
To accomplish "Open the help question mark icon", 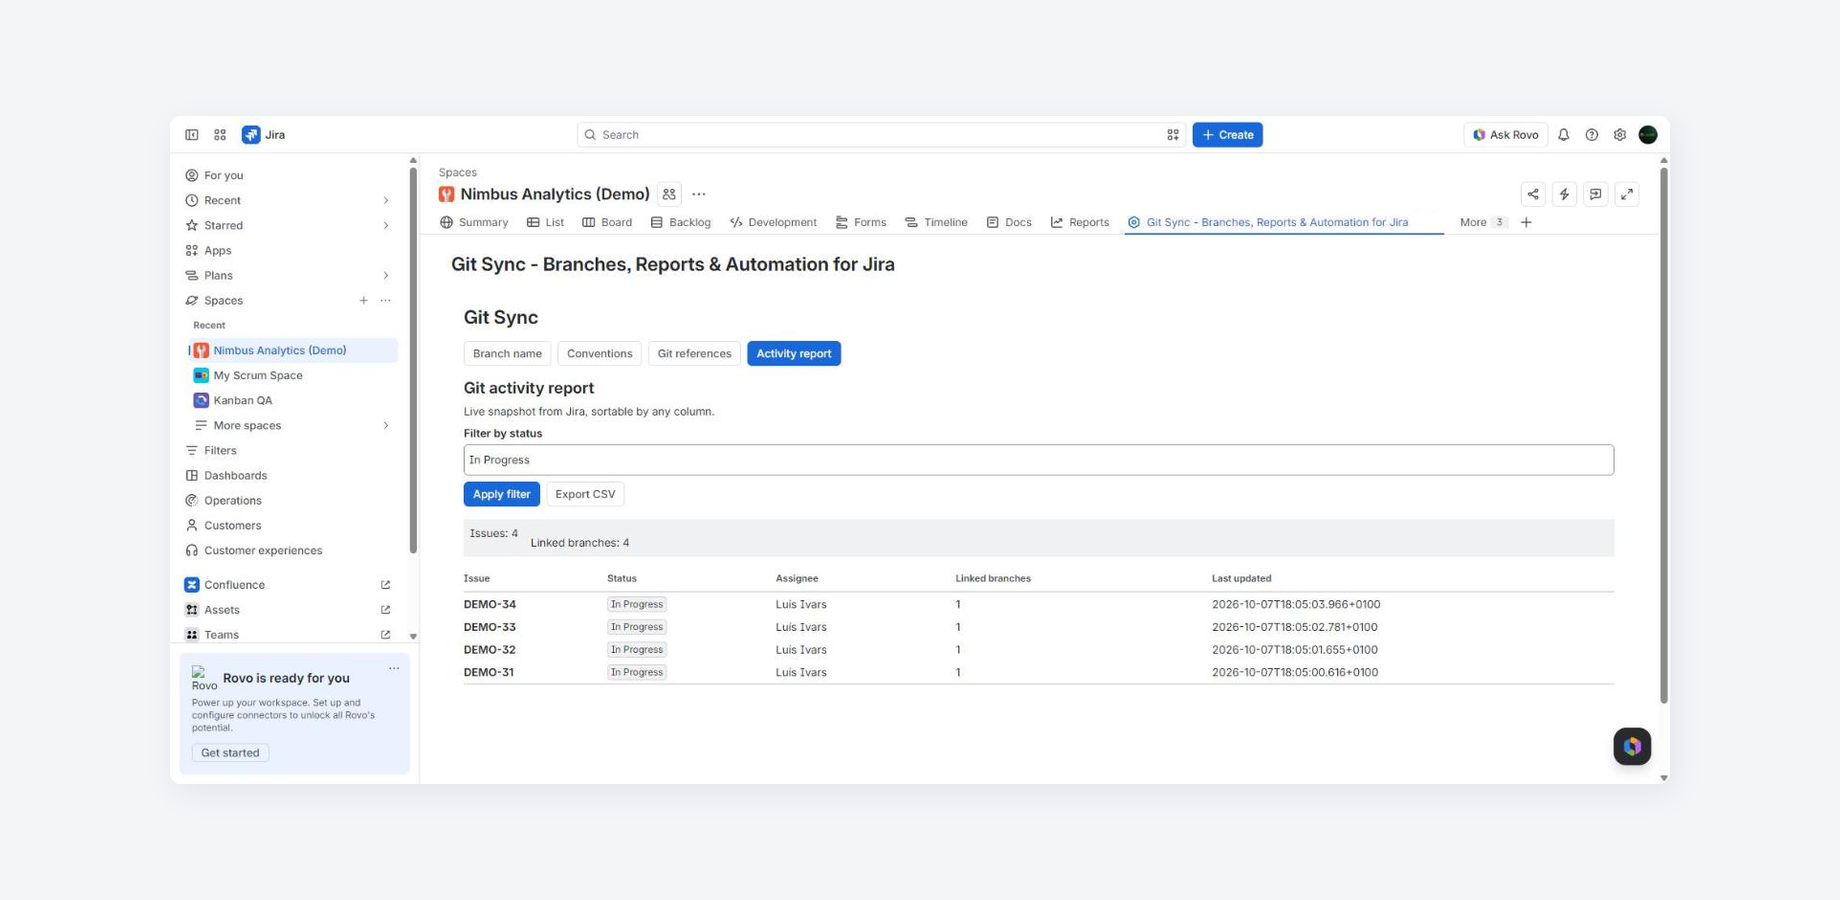I will [x=1591, y=135].
